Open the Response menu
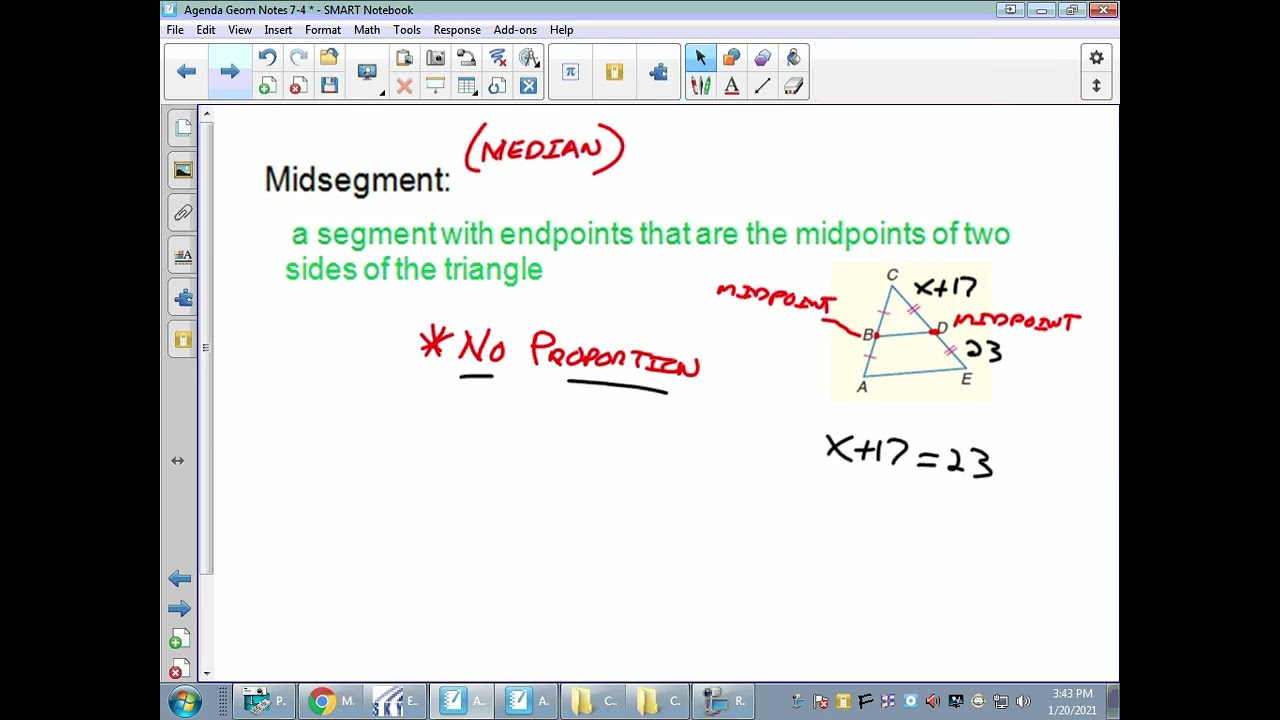 (457, 30)
